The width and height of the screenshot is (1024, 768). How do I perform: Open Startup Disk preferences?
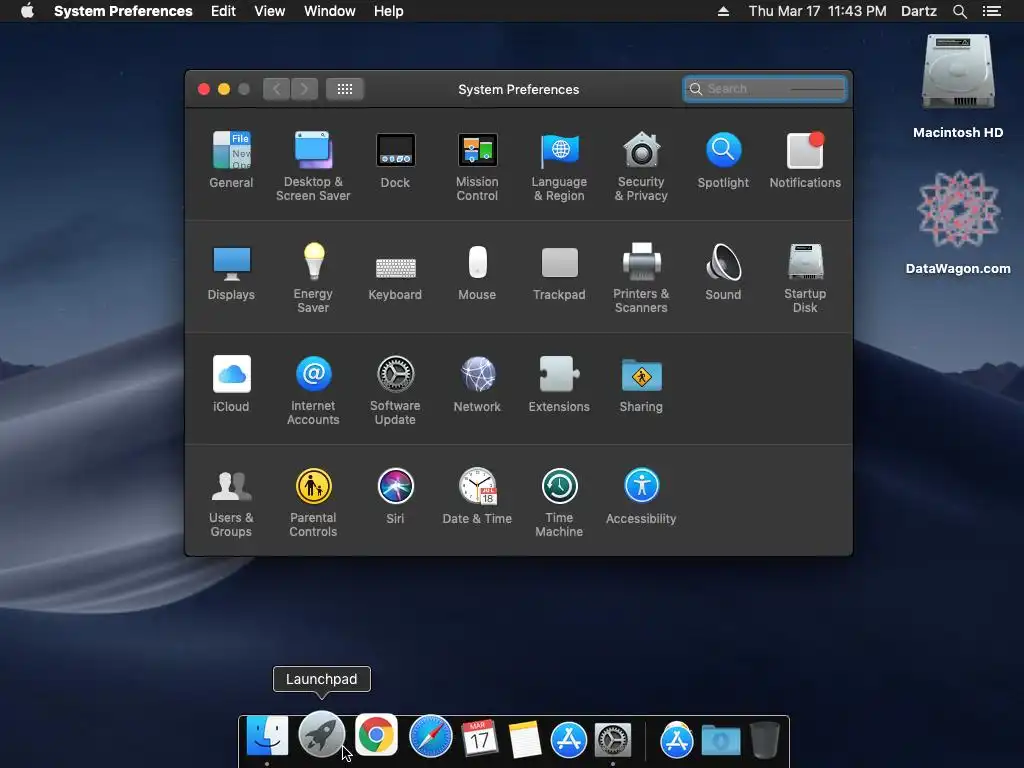click(805, 278)
